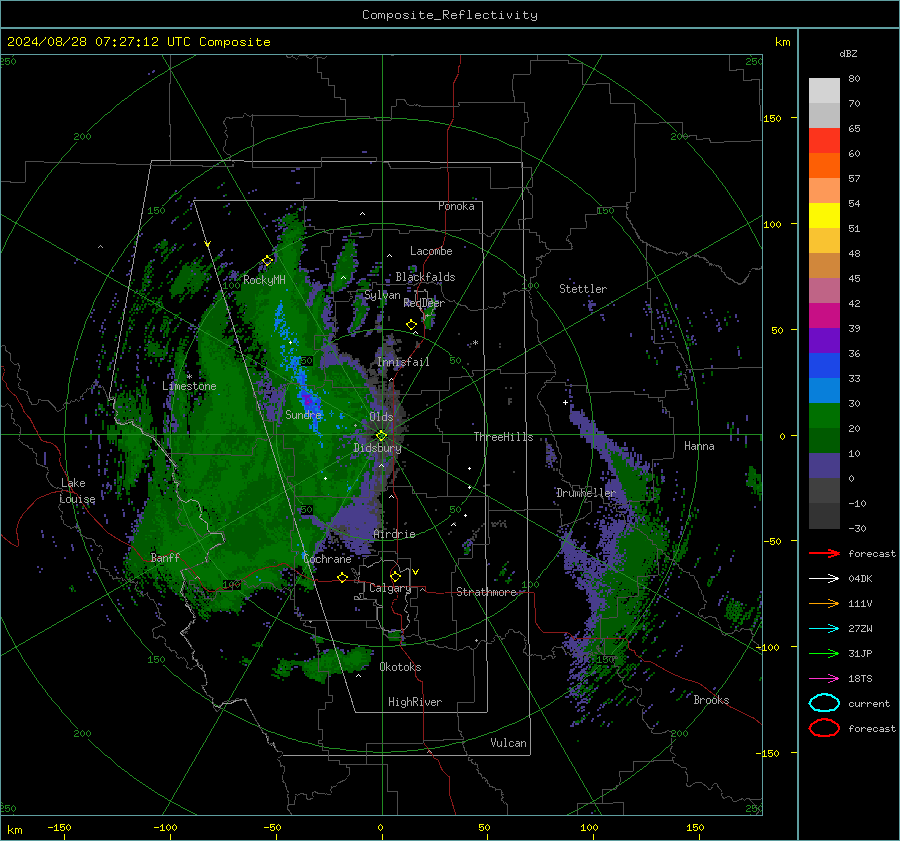Click the yellow diamond marker below RedDeer label
This screenshot has width=900, height=841.
pos(412,325)
